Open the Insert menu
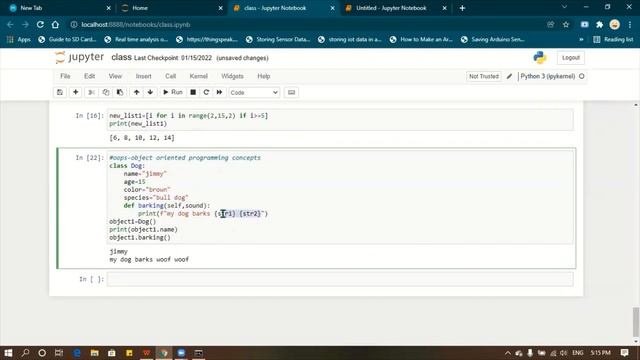The height and width of the screenshot is (360, 640). [143, 76]
